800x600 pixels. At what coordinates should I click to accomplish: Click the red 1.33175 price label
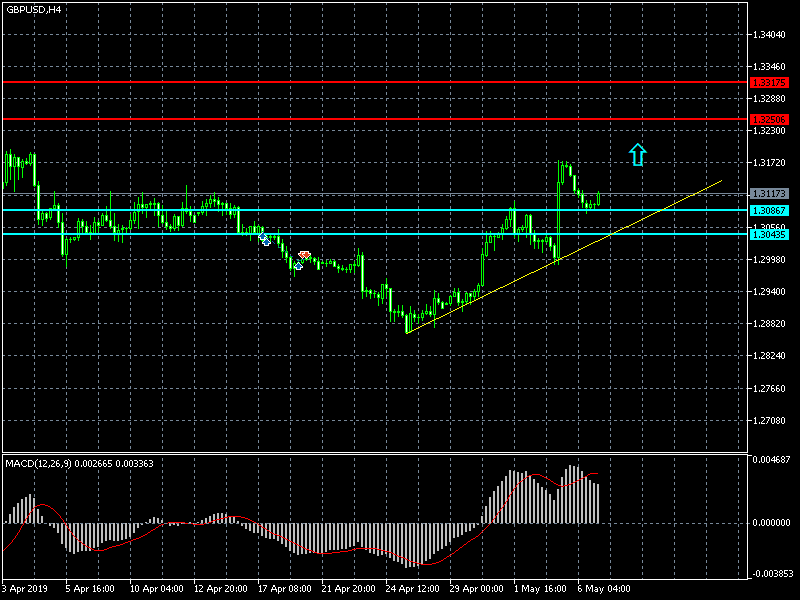[769, 83]
